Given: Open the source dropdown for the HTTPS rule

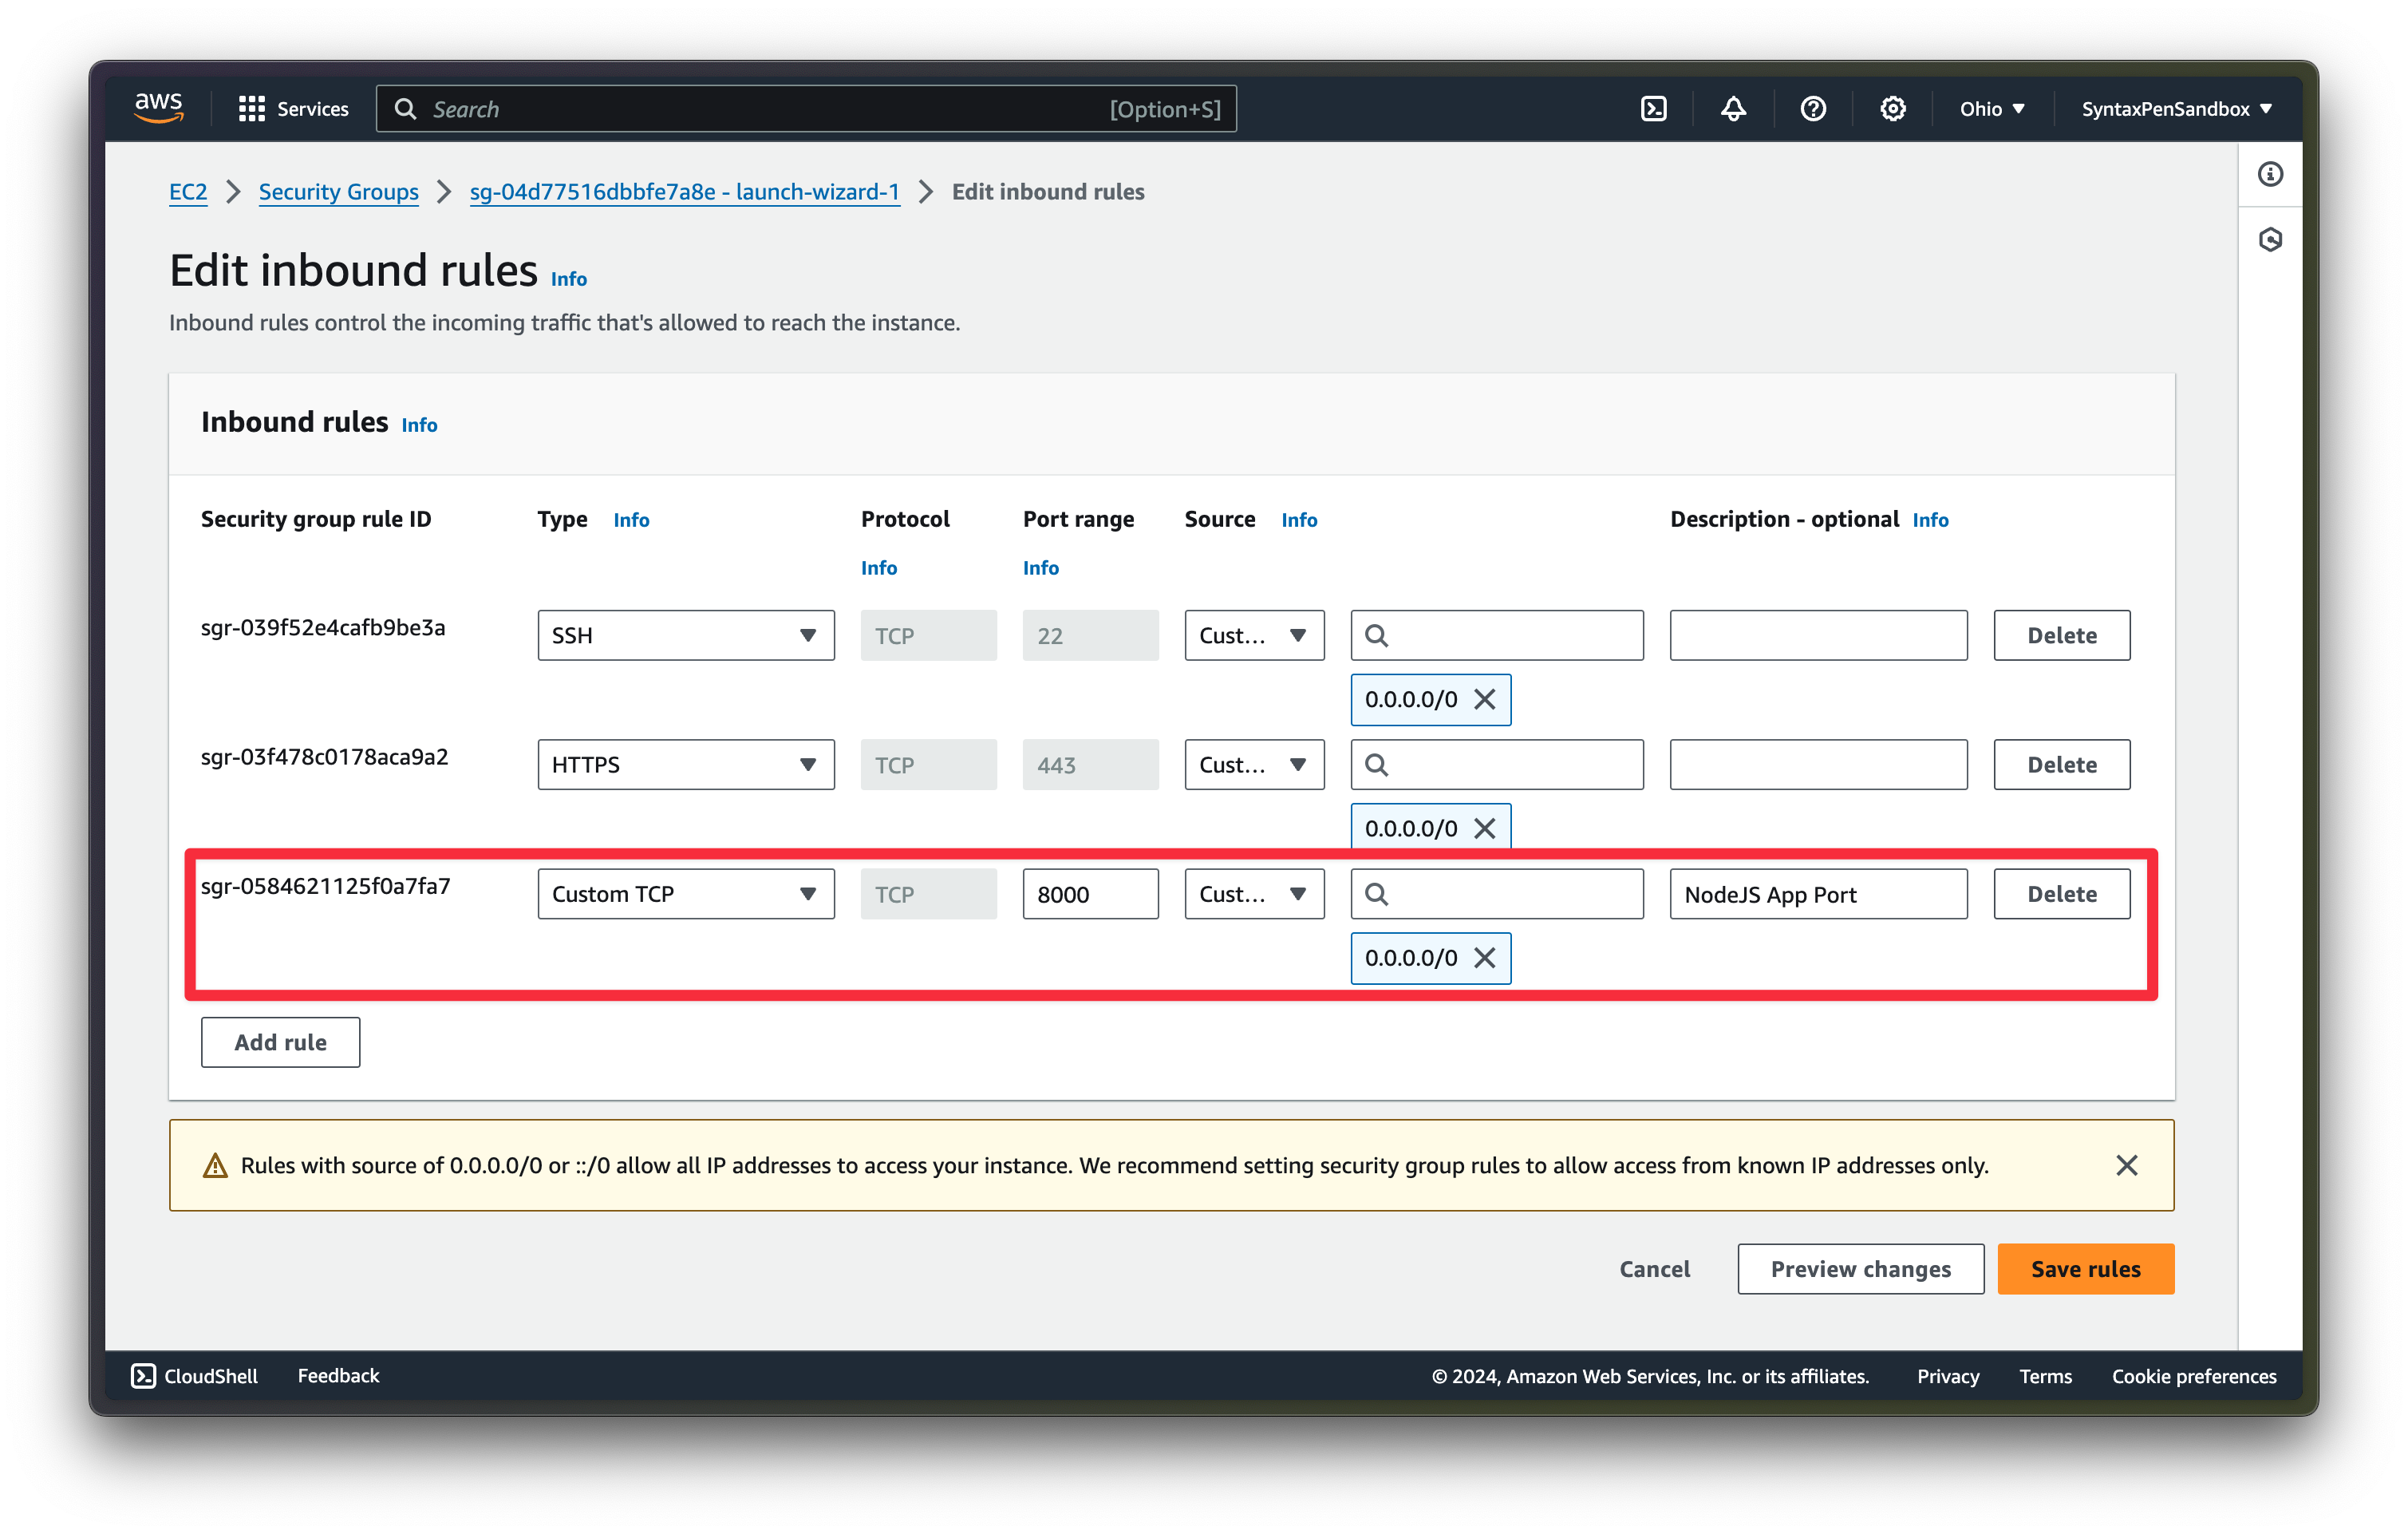Looking at the screenshot, I should pos(1254,764).
